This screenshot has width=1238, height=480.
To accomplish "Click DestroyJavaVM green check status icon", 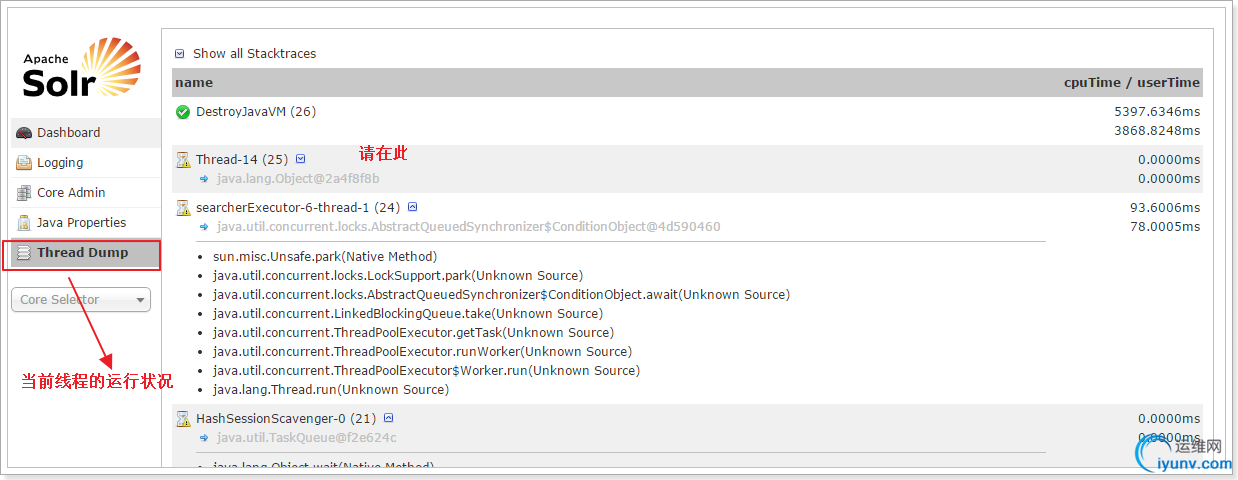I will point(183,112).
